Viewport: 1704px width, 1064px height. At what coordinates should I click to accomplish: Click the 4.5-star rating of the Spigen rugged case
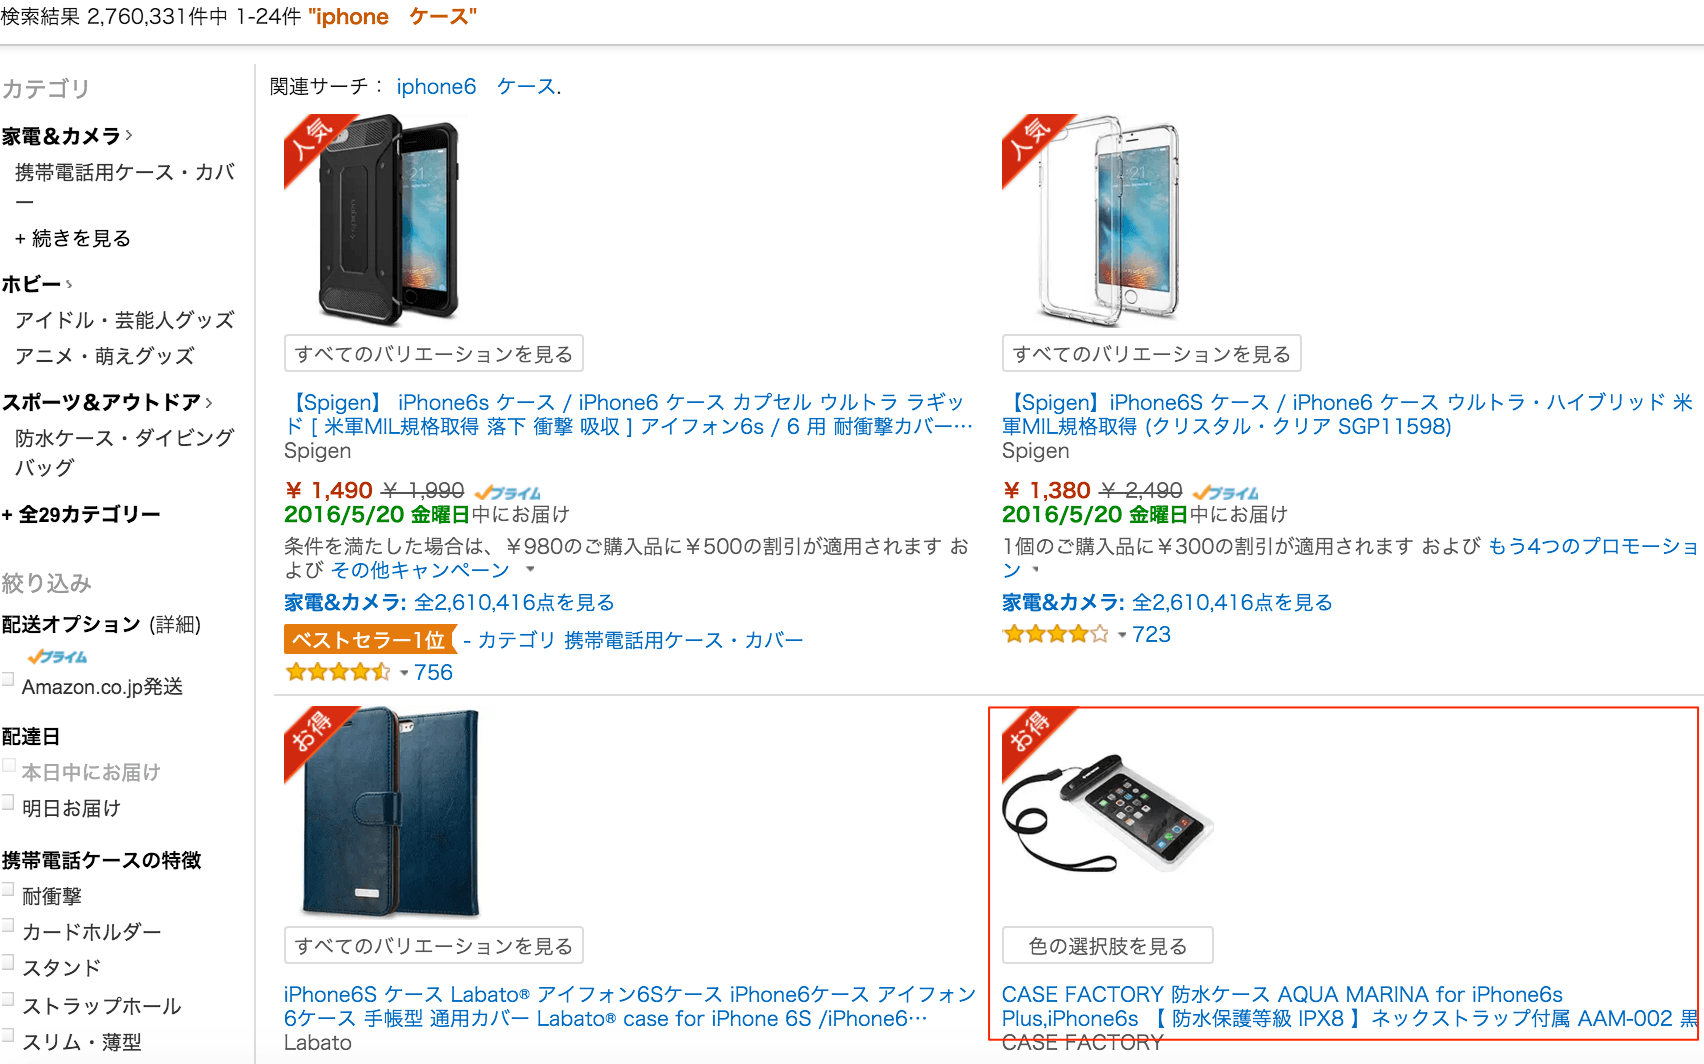click(x=338, y=672)
